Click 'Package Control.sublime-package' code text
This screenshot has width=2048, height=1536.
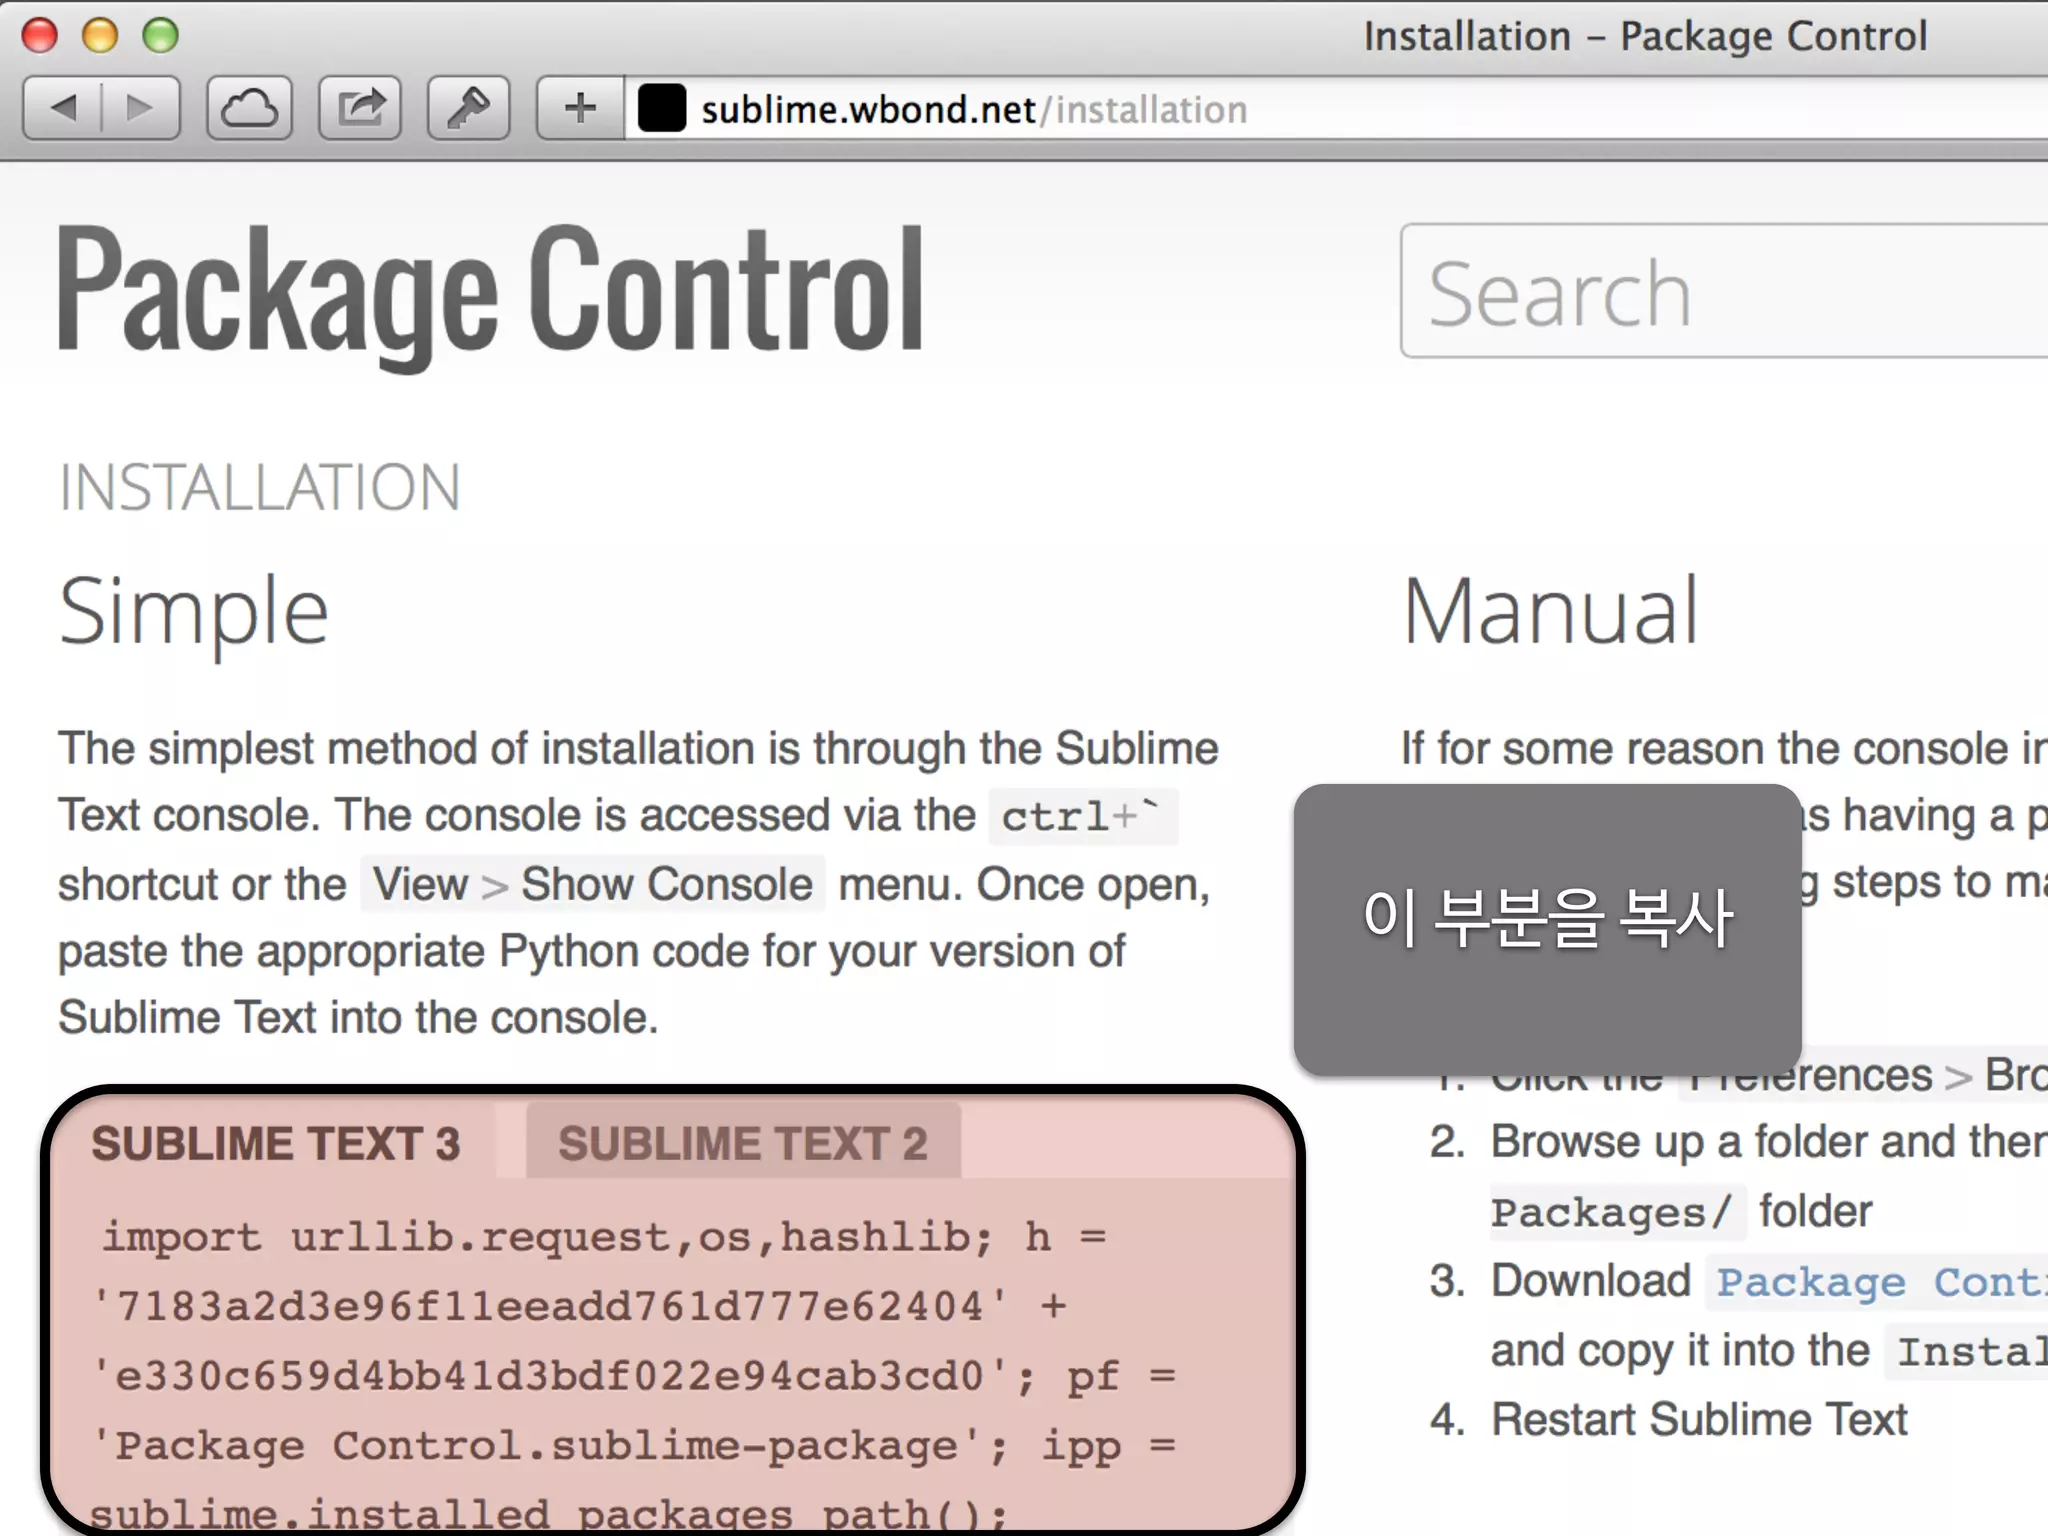click(x=536, y=1446)
